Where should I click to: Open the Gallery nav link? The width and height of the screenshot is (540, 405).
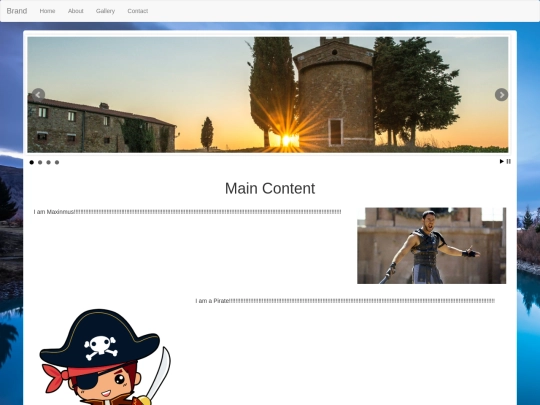tap(105, 11)
